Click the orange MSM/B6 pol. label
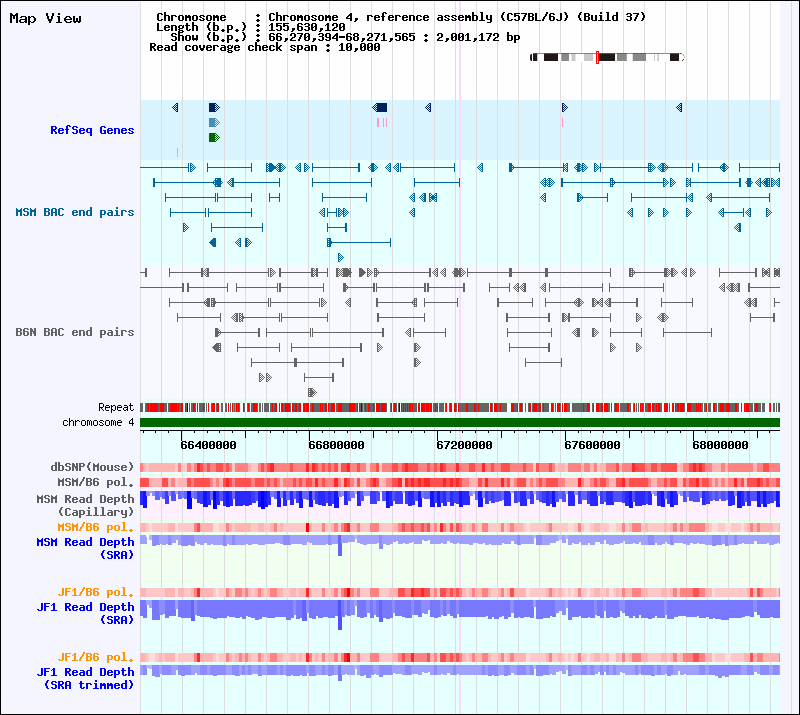 [x=95, y=527]
